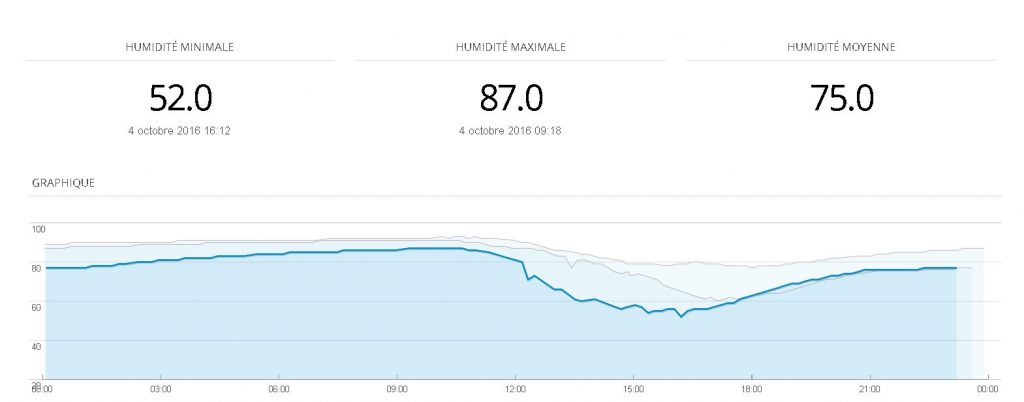
Task: Click the lowest dip of the blue humidity line
Action: coord(681,316)
